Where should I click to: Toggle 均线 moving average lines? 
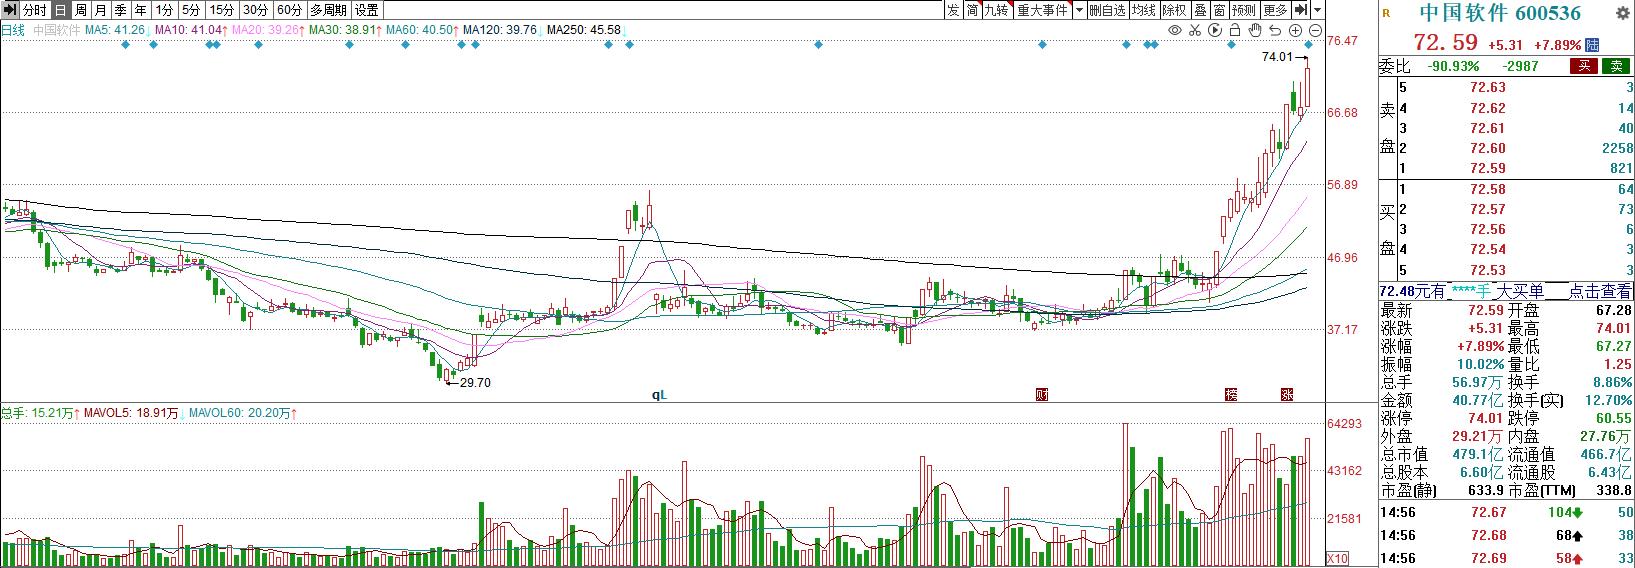click(x=1144, y=10)
